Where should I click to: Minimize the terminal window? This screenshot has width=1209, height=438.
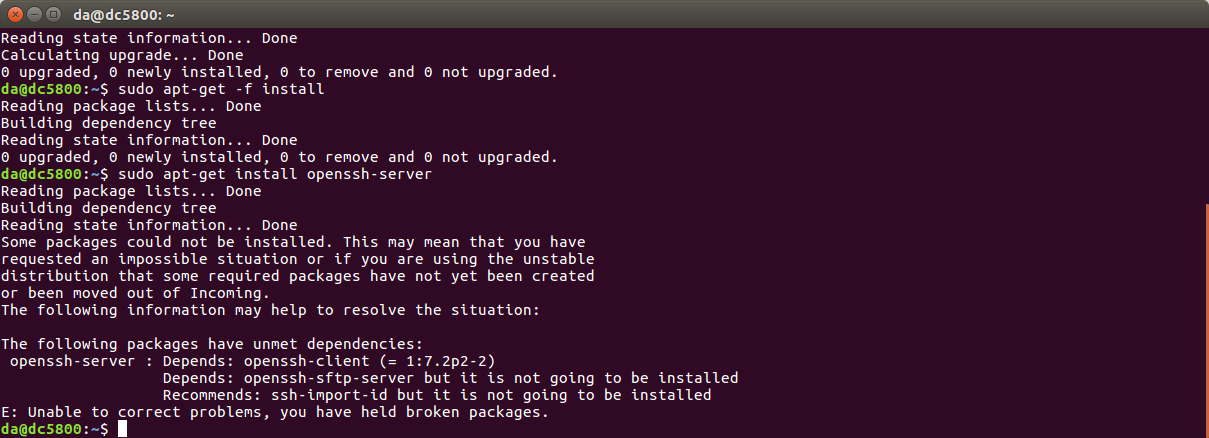[33, 14]
